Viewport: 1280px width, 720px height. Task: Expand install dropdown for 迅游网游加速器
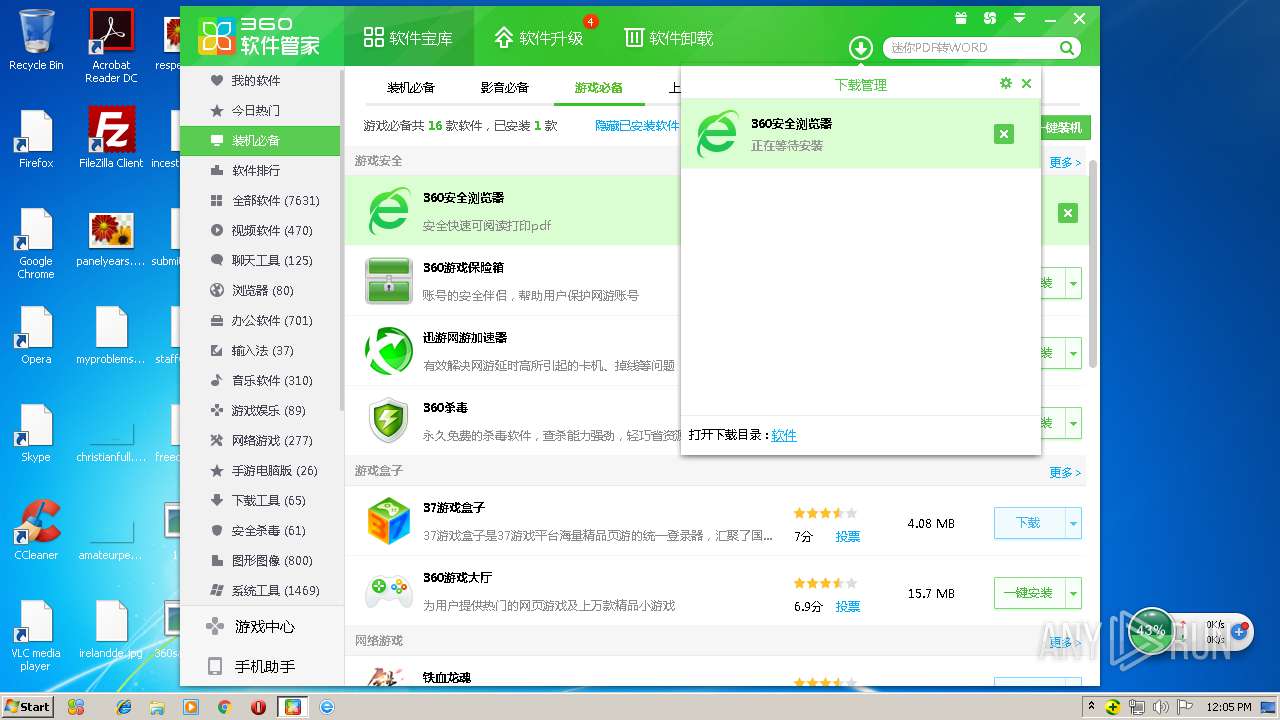(1074, 353)
